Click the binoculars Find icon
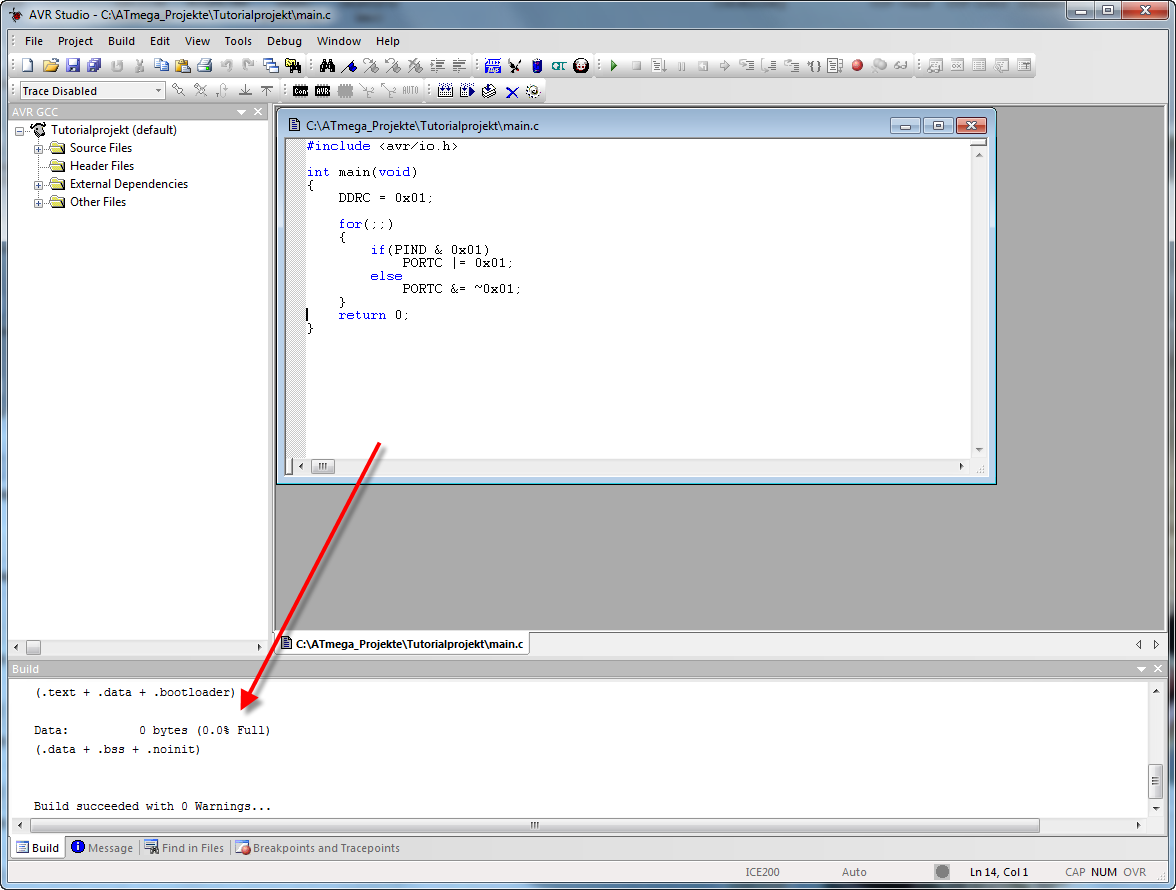The image size is (1176, 890). pyautogui.click(x=327, y=66)
